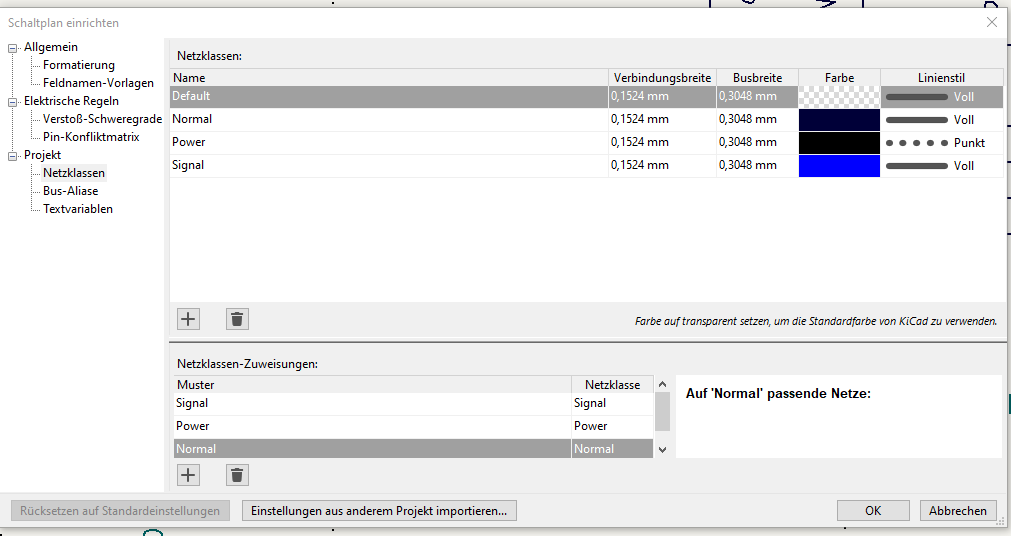Cancel dialog with Abbrechen button
This screenshot has width=1011, height=536.
point(957,511)
